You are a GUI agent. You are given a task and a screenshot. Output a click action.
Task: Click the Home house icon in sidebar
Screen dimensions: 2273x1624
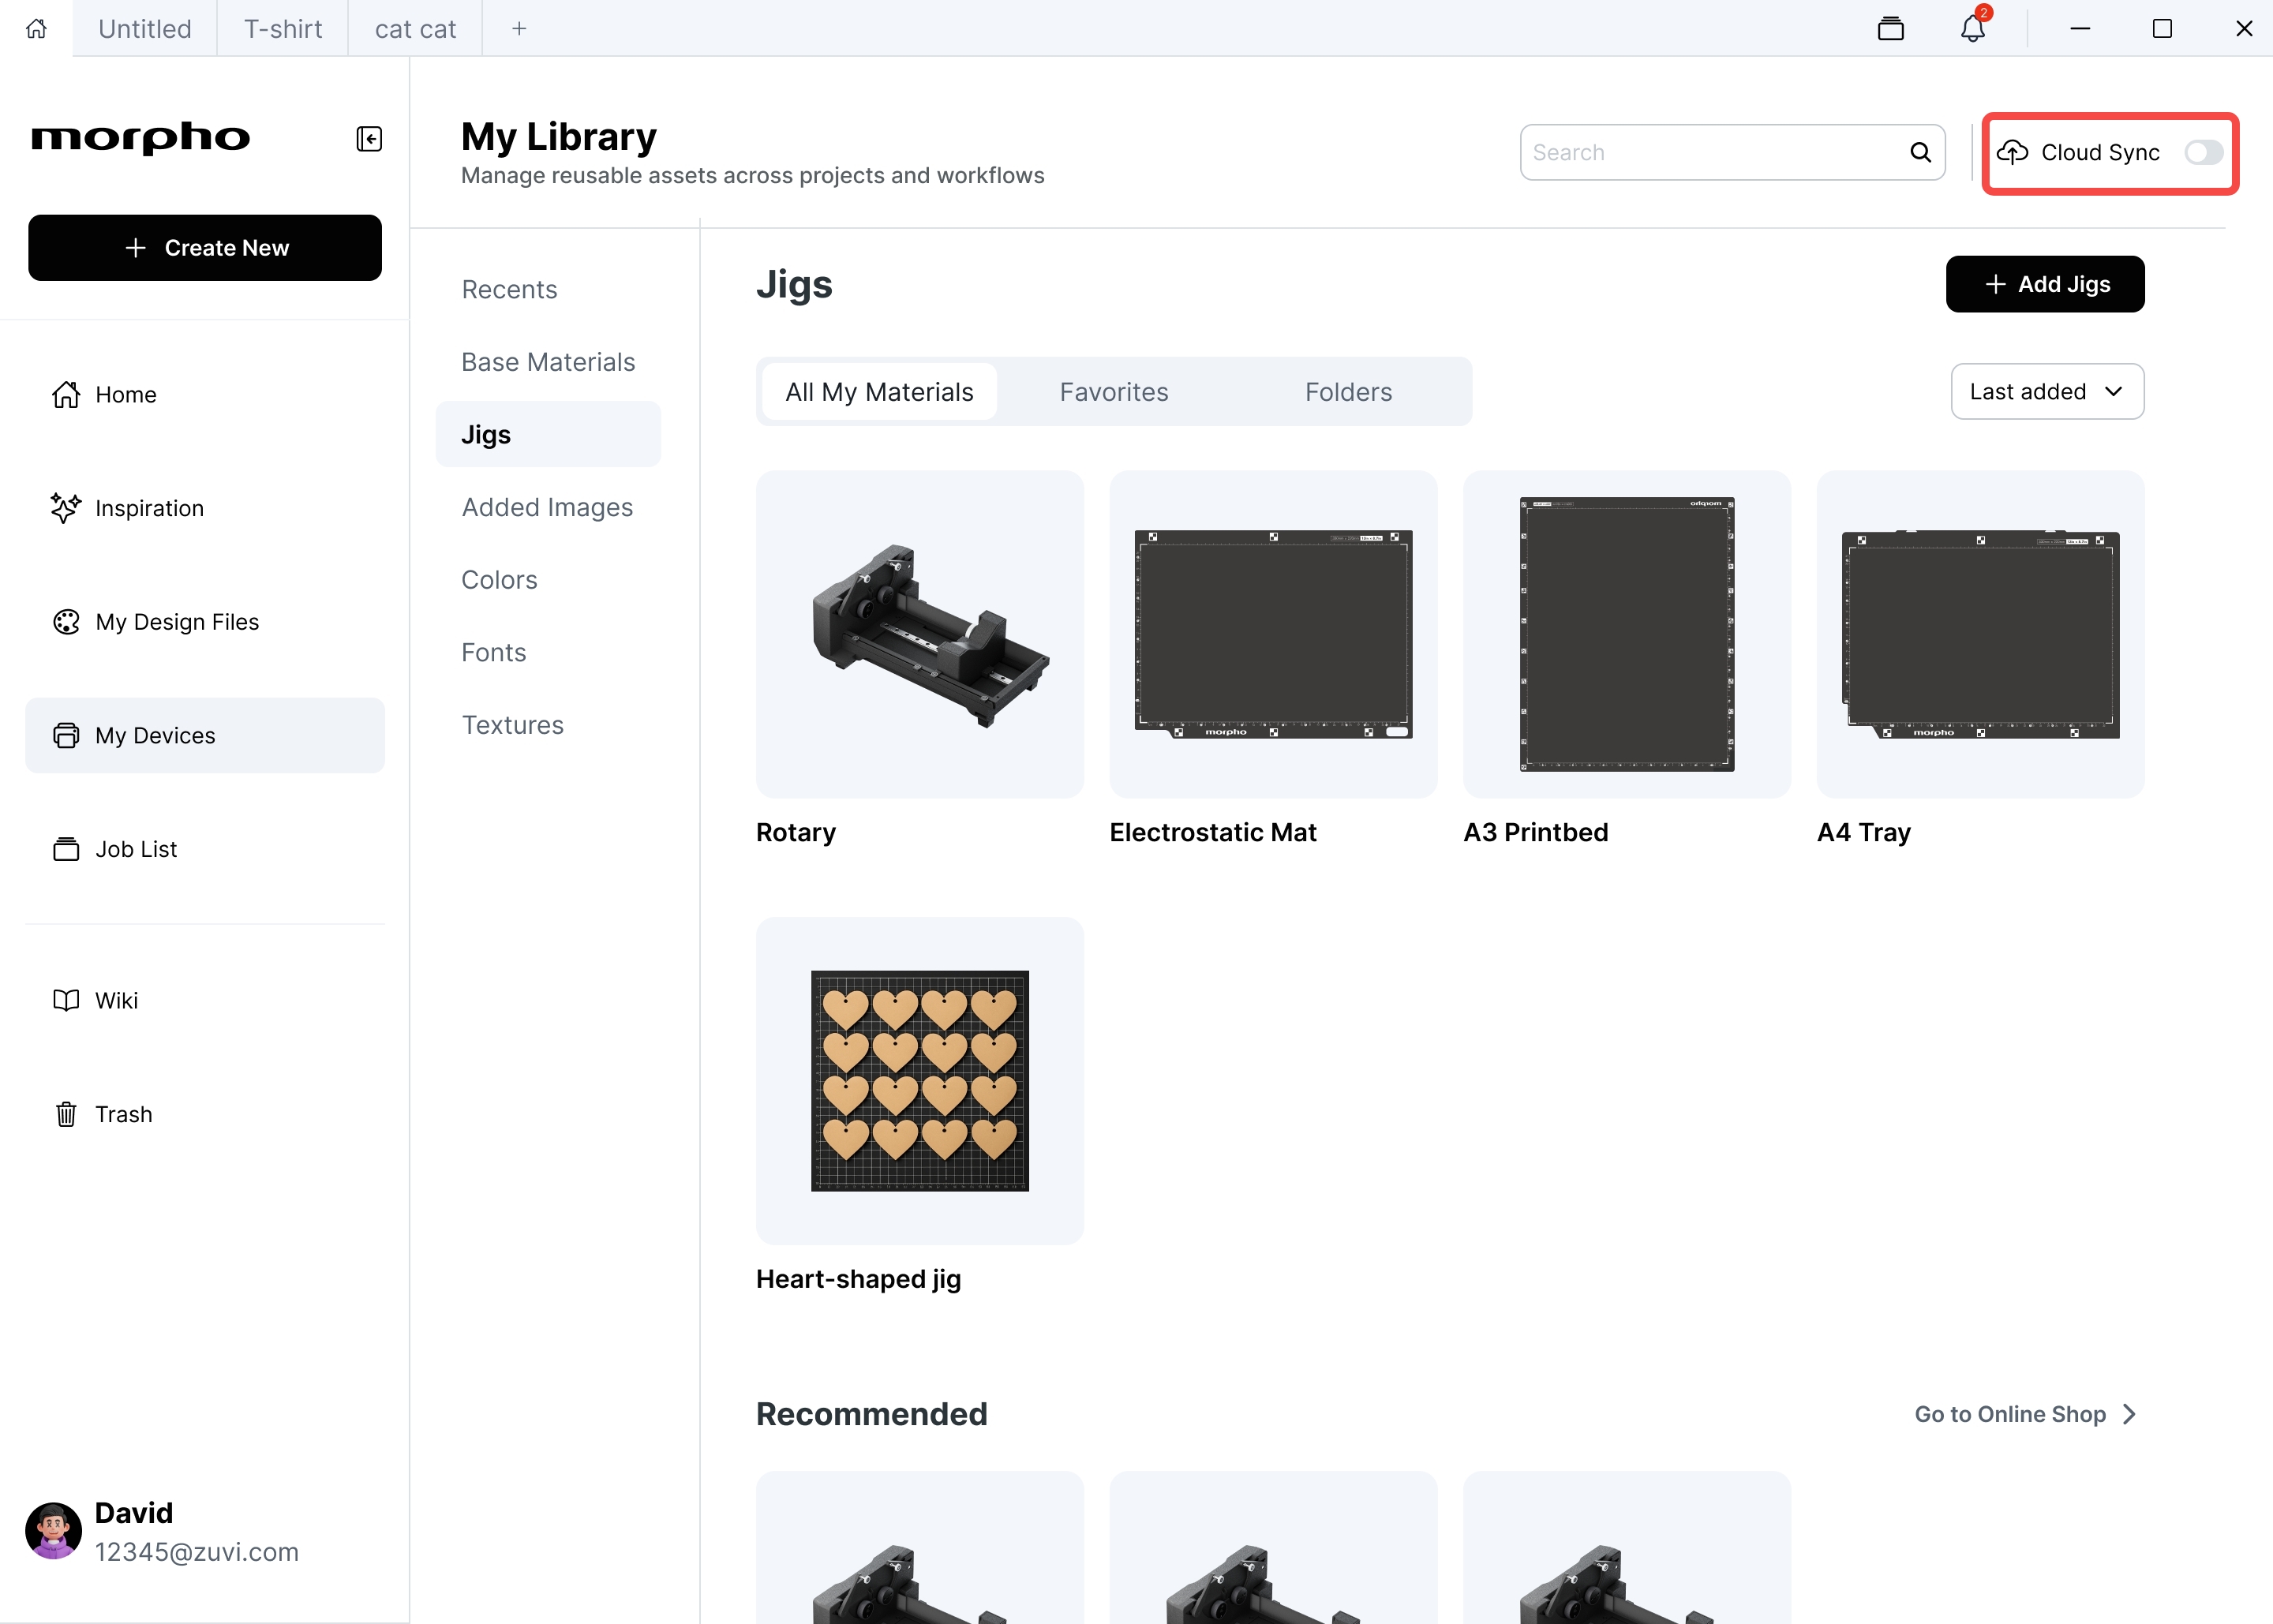(x=66, y=394)
